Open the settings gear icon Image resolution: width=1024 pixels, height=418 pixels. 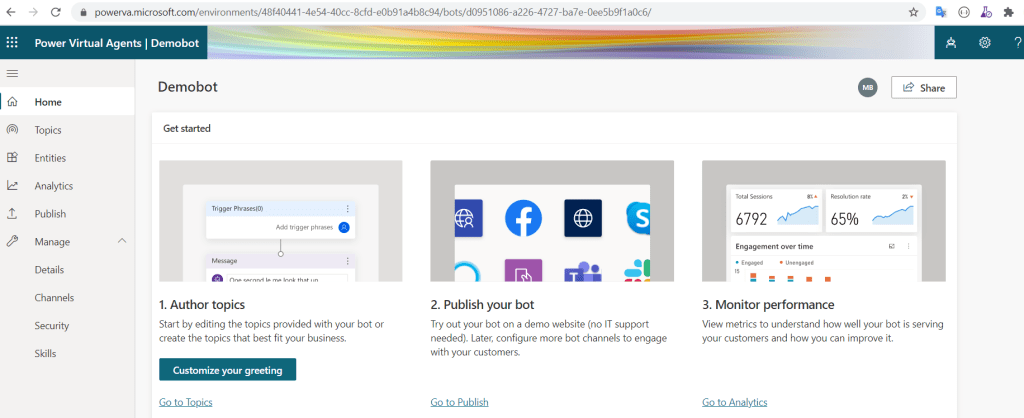[985, 43]
